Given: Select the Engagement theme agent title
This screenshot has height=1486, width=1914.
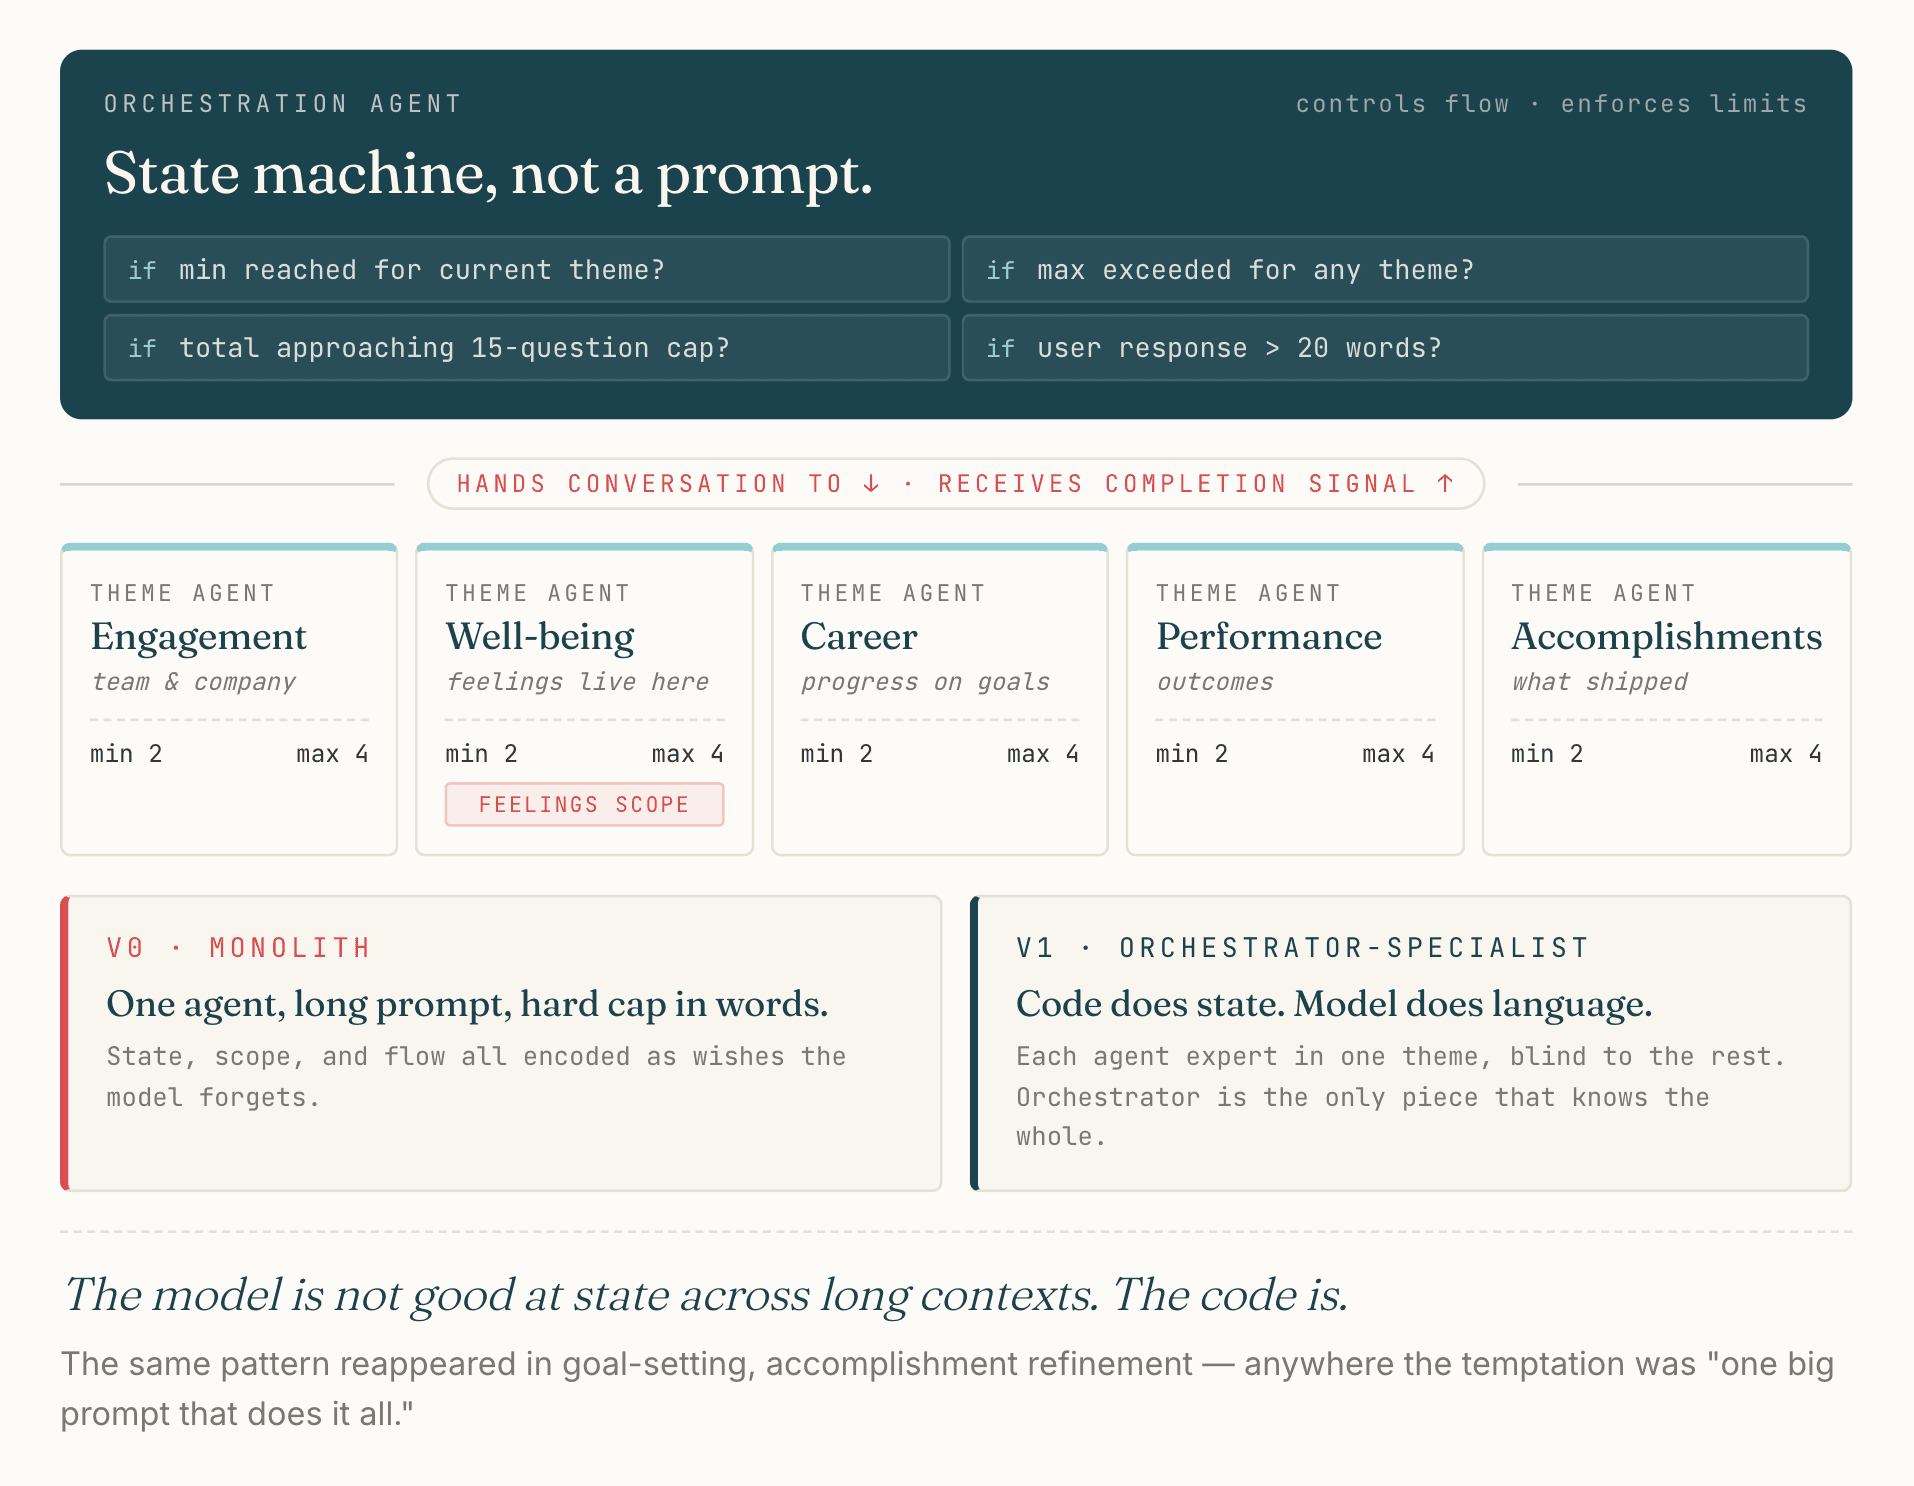Looking at the screenshot, I should point(198,637).
